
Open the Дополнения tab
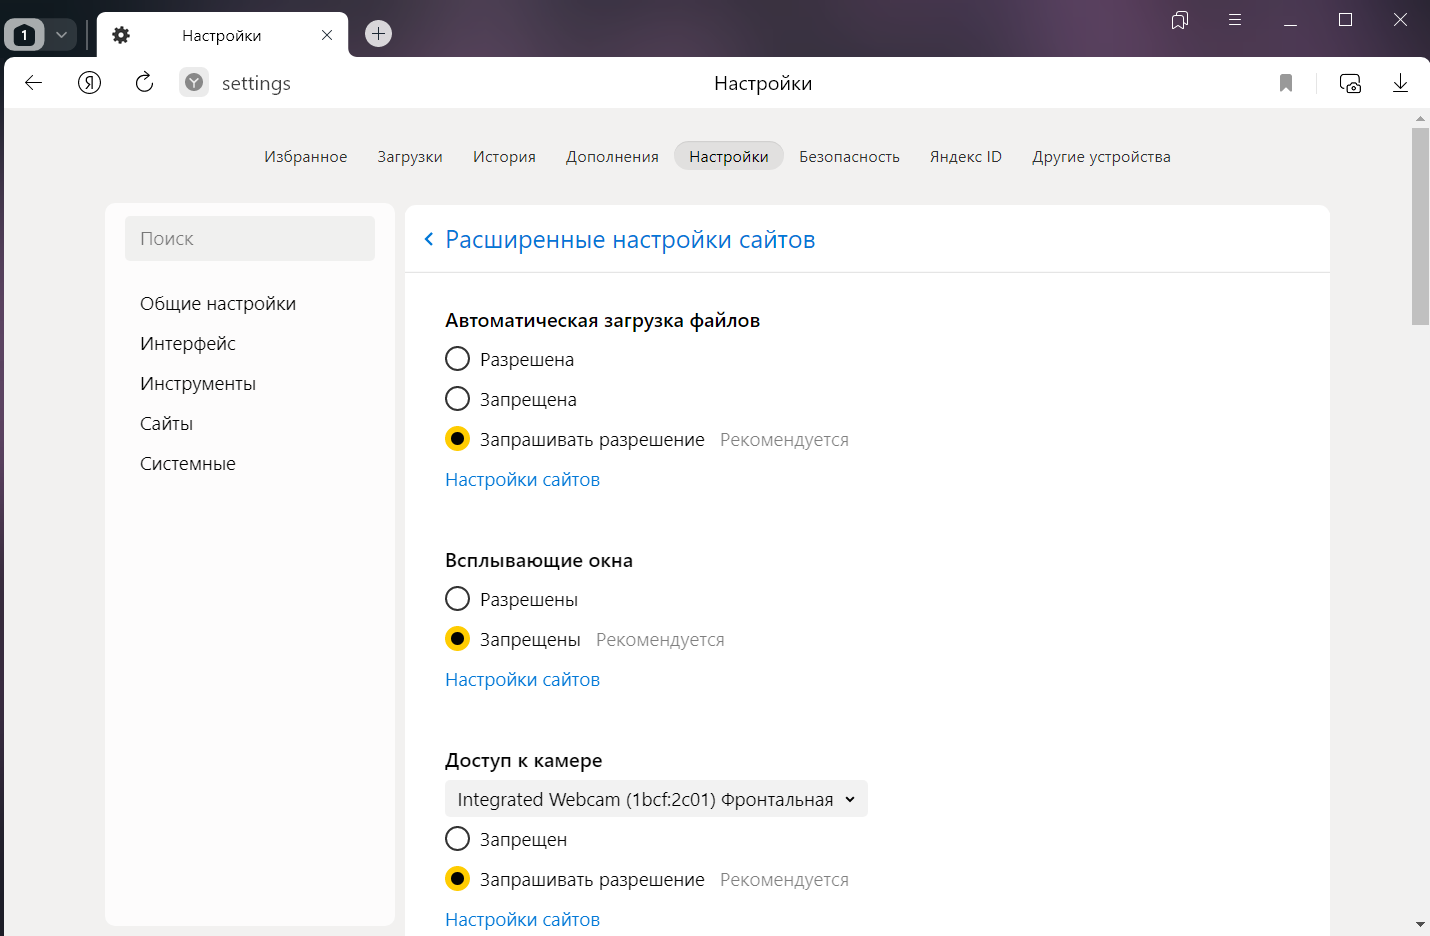click(x=612, y=157)
